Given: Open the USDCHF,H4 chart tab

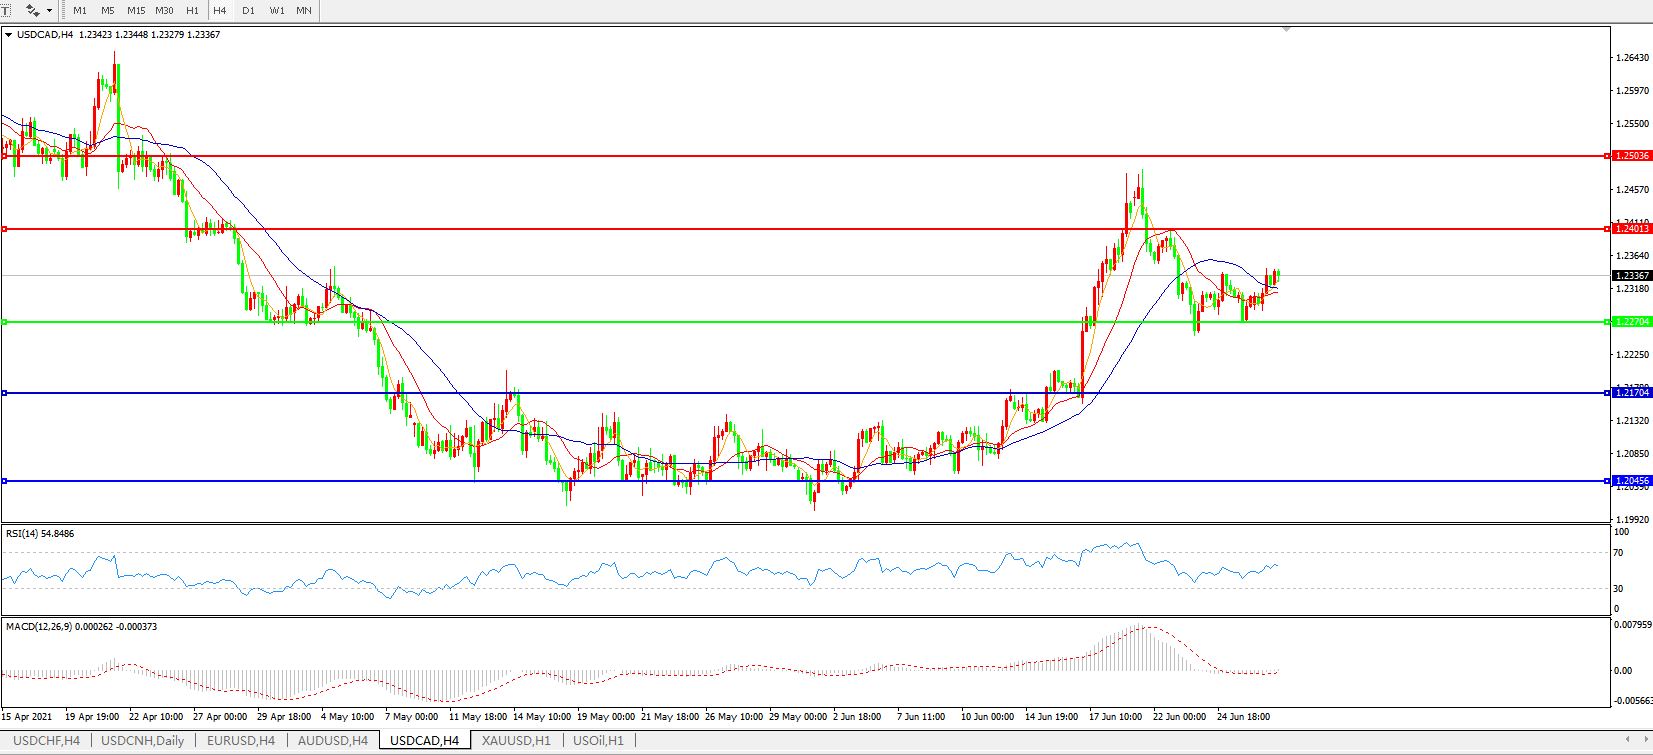Looking at the screenshot, I should [46, 741].
